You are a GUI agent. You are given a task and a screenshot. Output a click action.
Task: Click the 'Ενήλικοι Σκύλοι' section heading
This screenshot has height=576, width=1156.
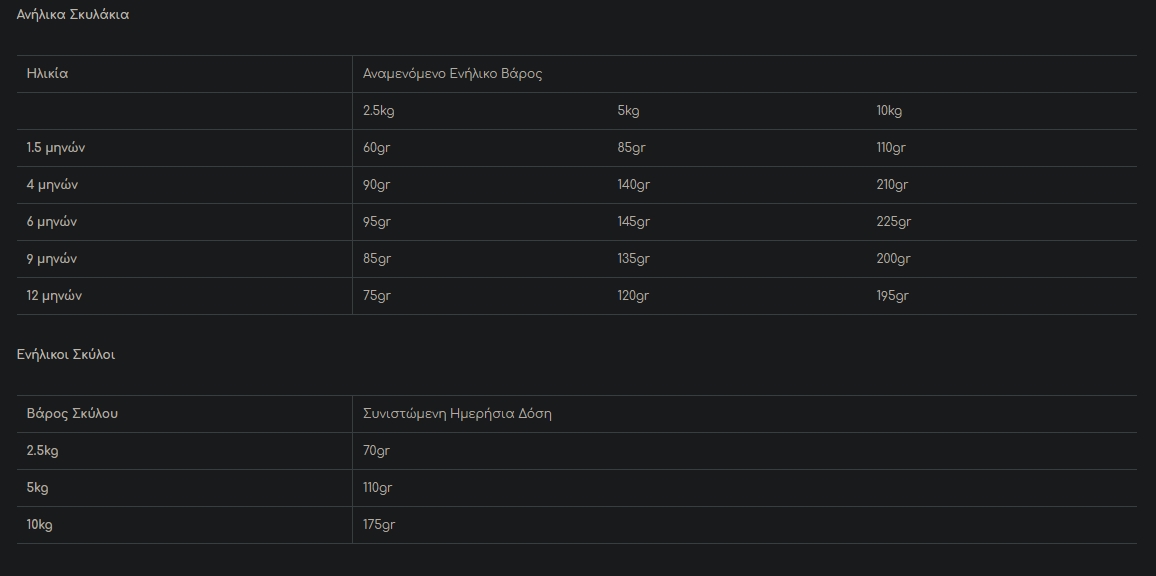click(66, 355)
